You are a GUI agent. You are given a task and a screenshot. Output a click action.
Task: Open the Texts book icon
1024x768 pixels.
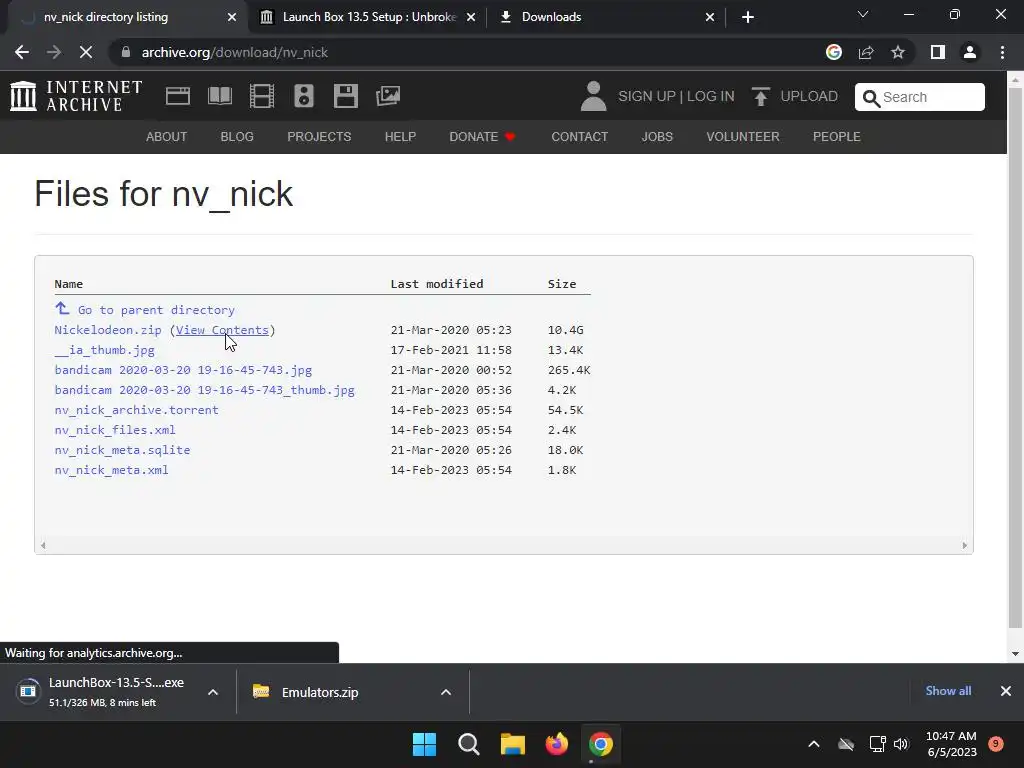[x=219, y=96]
